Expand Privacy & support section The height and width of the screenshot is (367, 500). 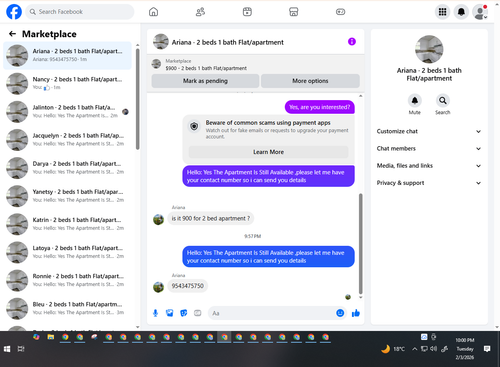tap(429, 183)
